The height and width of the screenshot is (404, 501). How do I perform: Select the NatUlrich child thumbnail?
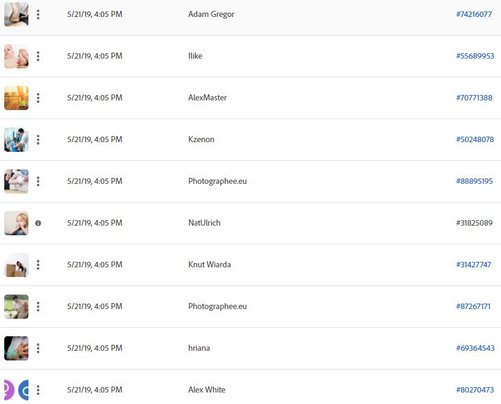(16, 223)
